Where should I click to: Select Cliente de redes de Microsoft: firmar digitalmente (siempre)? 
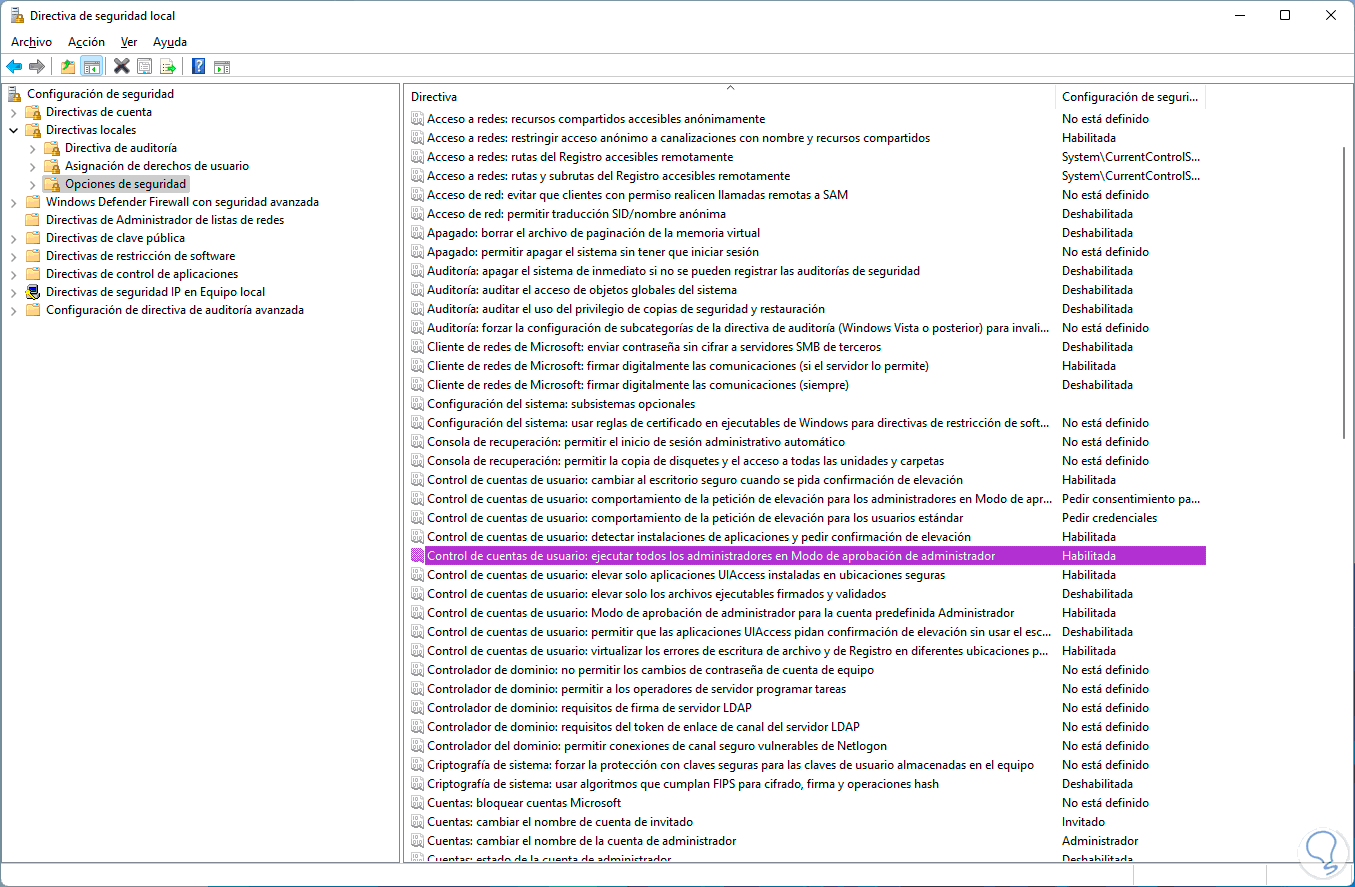(x=638, y=385)
